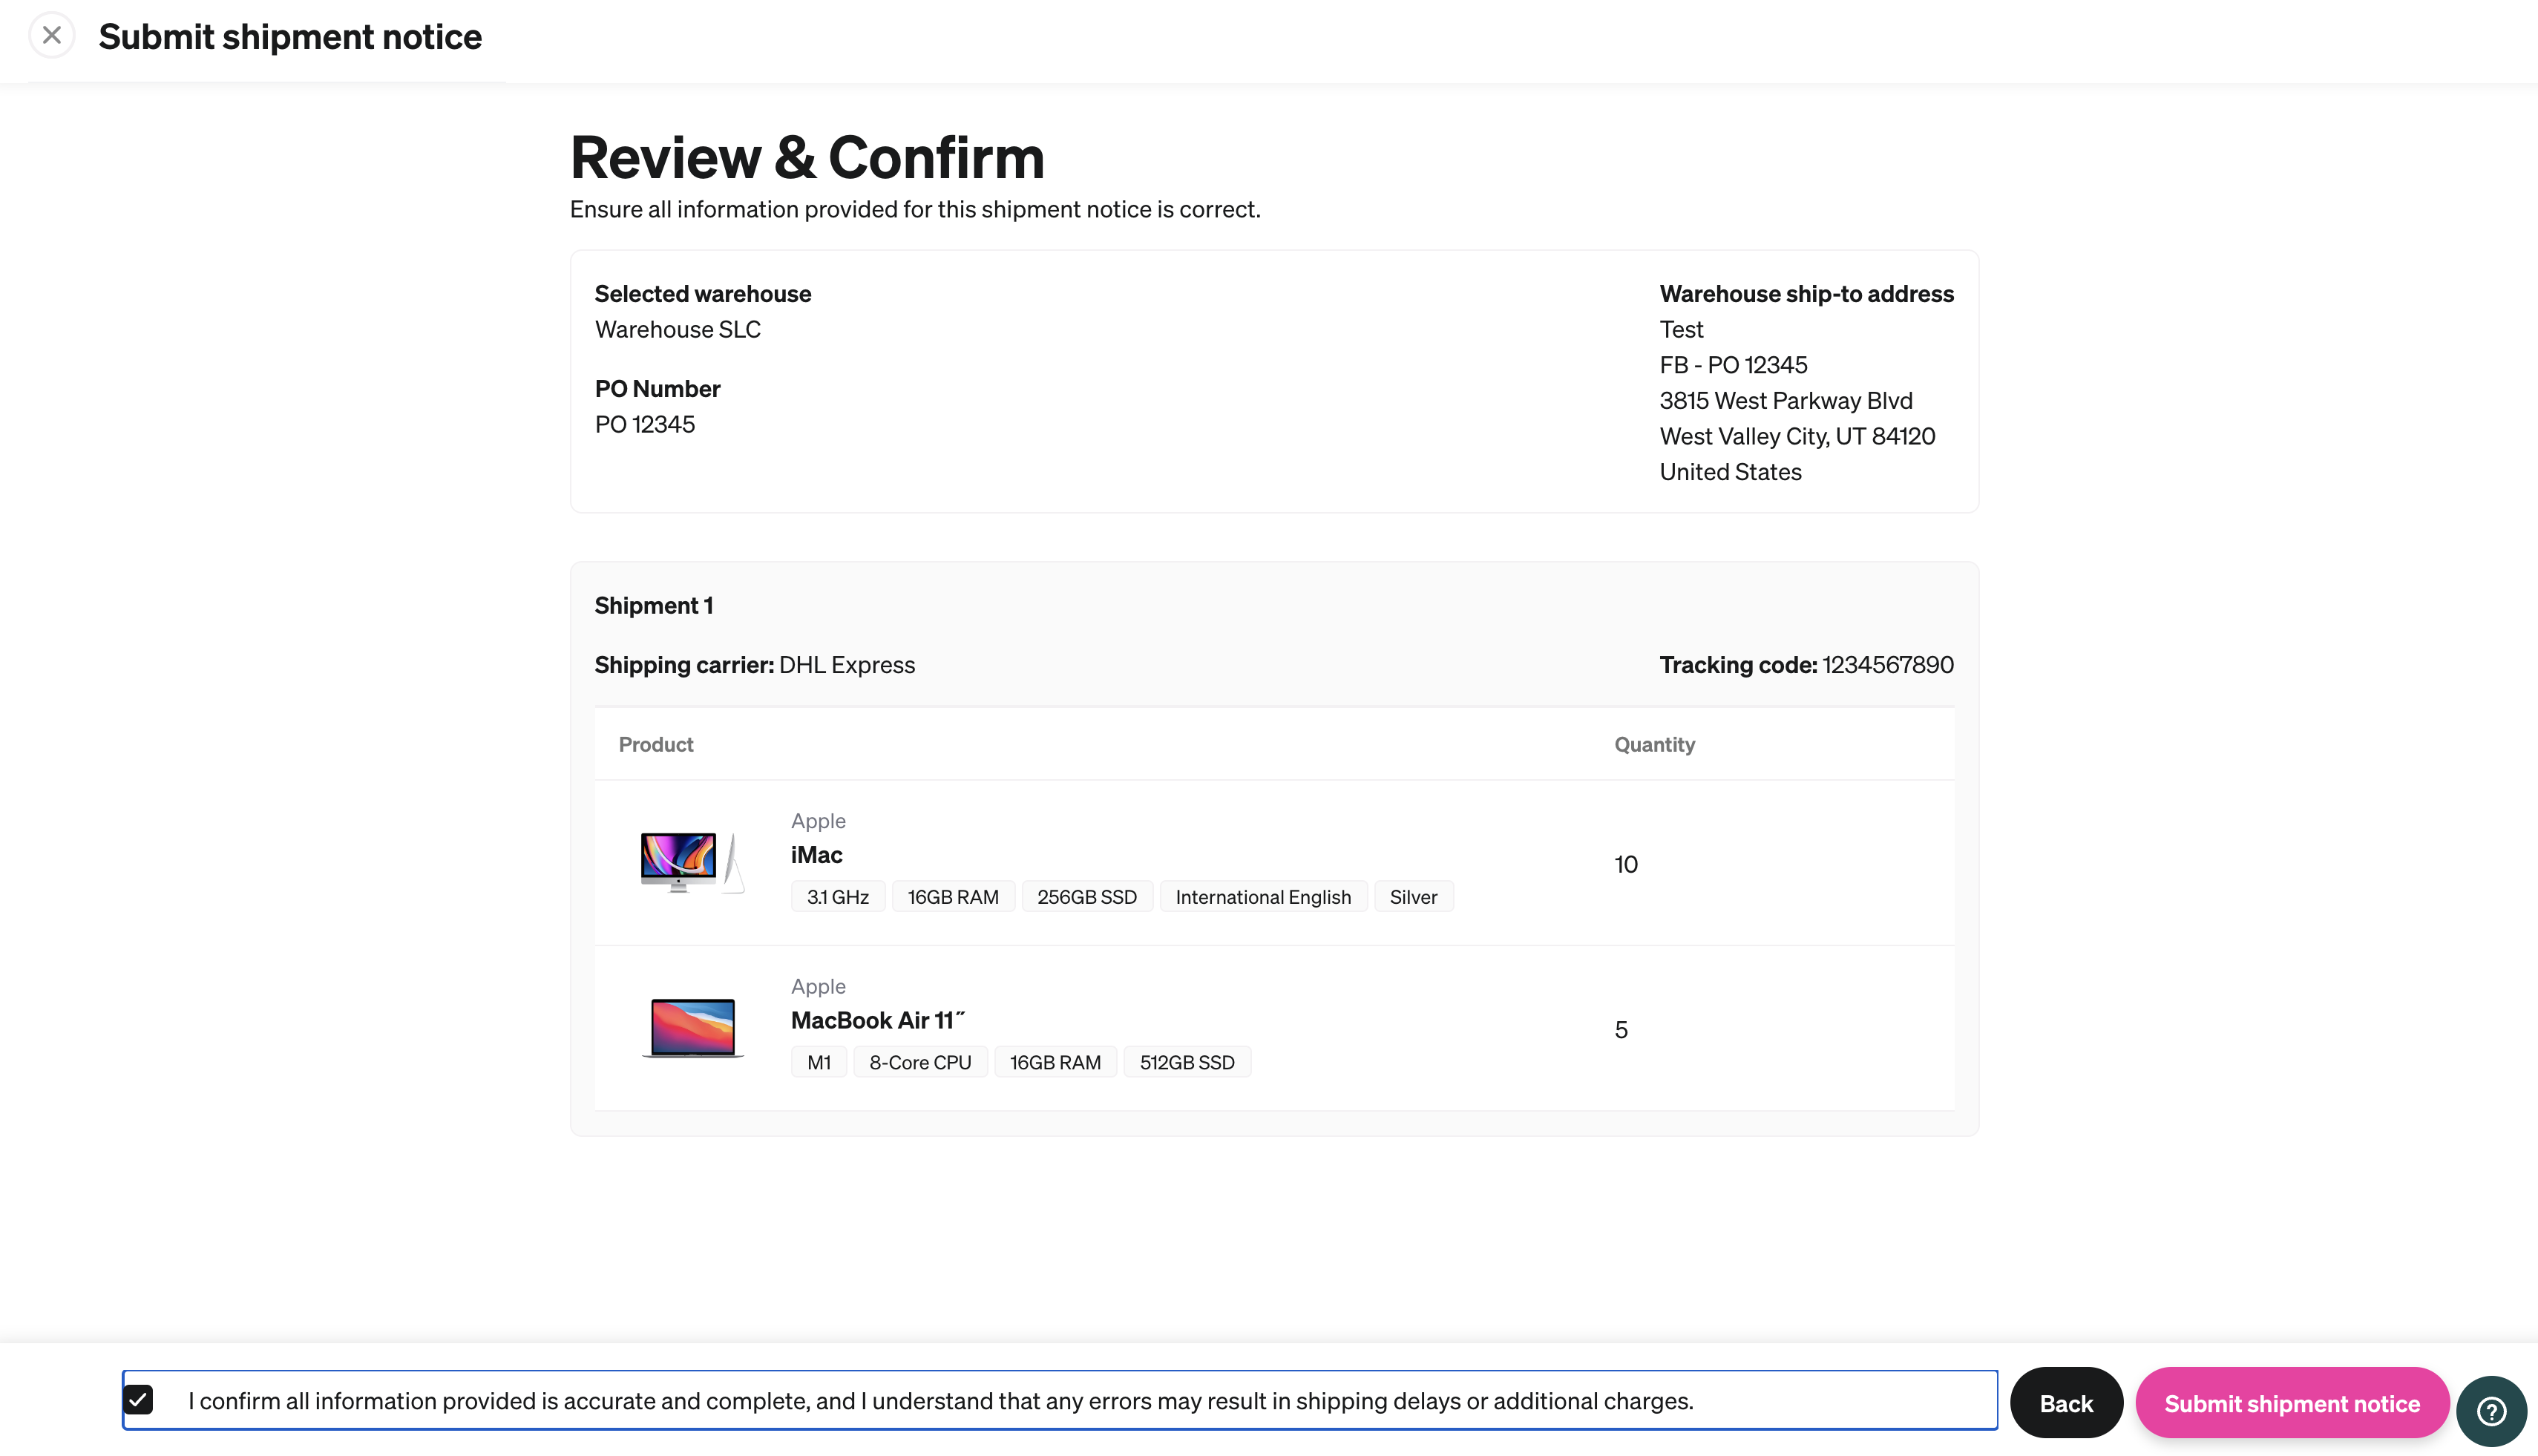Click the Submit shipment notice button
Image resolution: width=2538 pixels, height=1456 pixels.
(2292, 1403)
